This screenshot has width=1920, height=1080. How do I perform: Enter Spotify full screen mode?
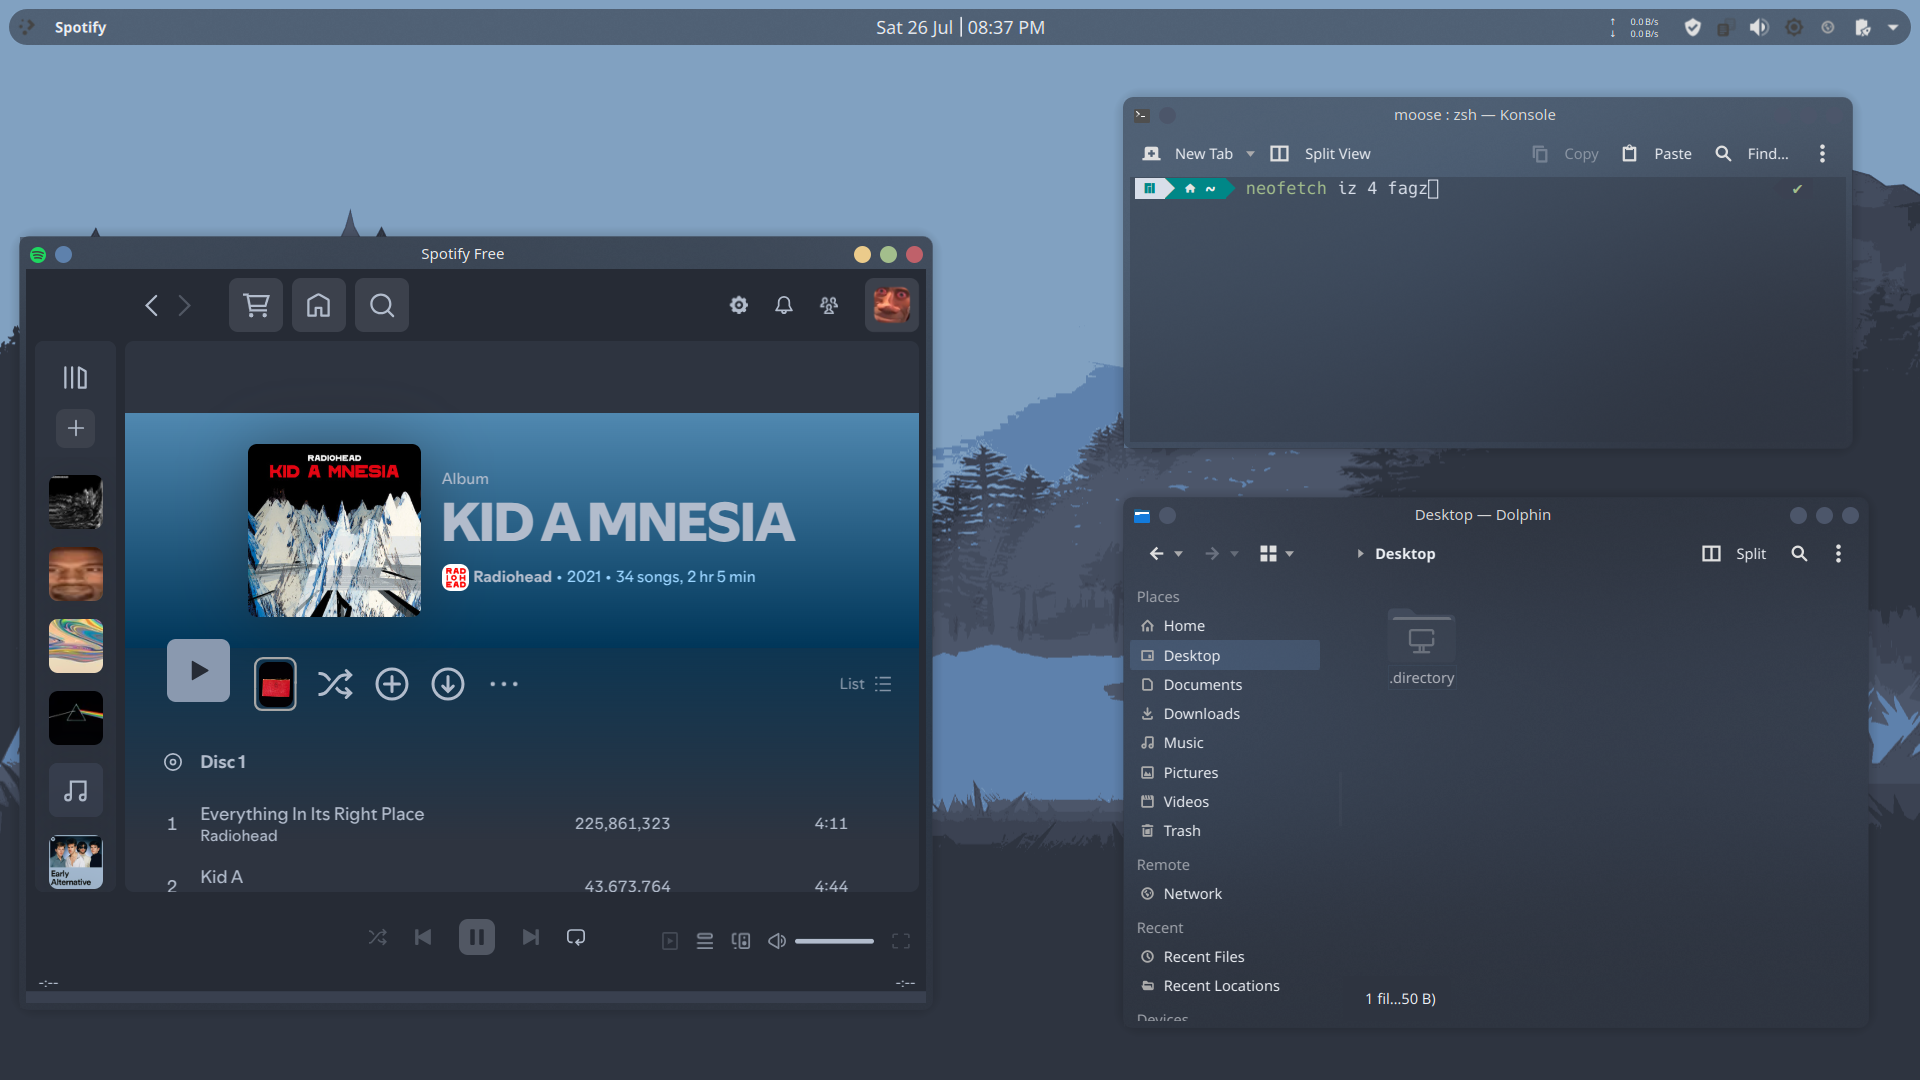coord(901,941)
